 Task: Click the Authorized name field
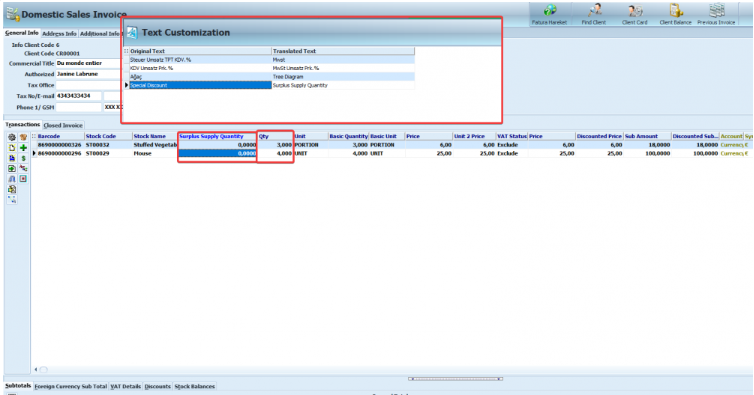pyautogui.click(x=88, y=74)
